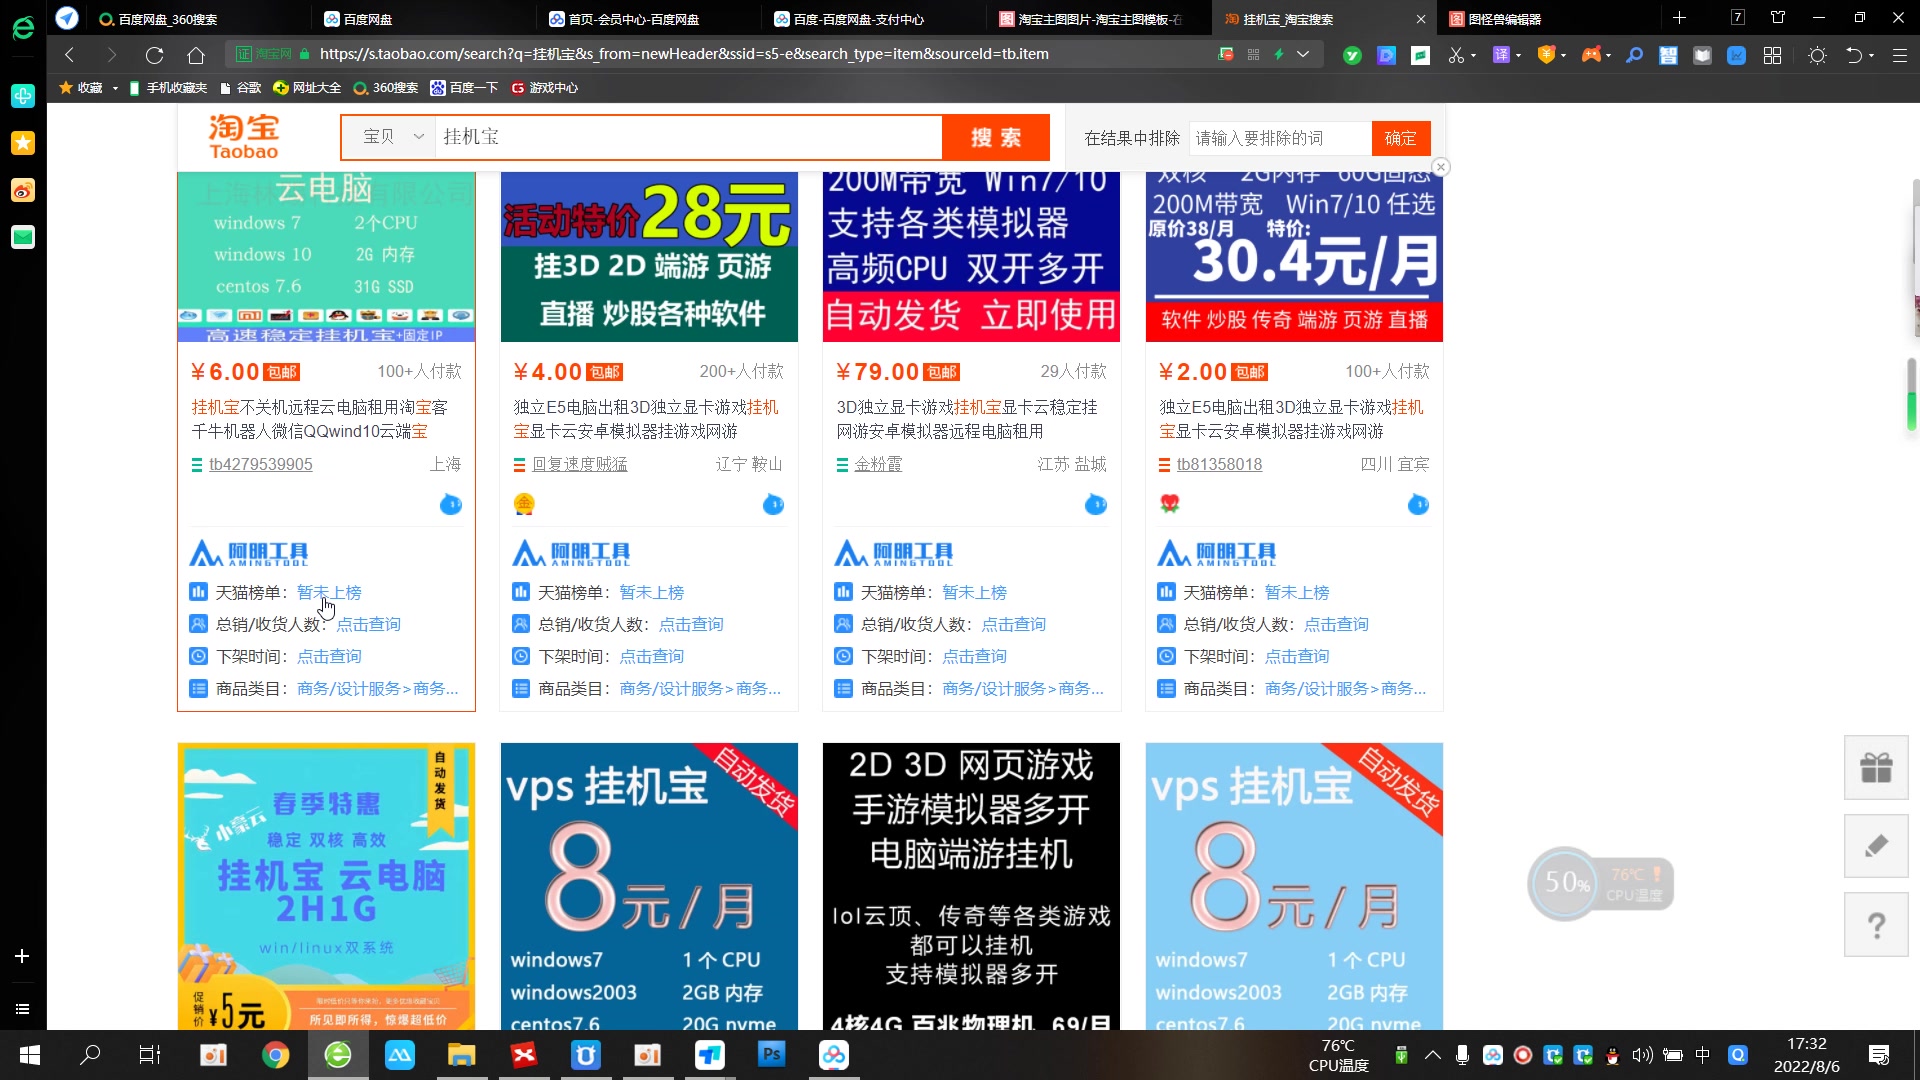Open the notification center icon
Viewport: 1920px width, 1080px height.
1879,1055
